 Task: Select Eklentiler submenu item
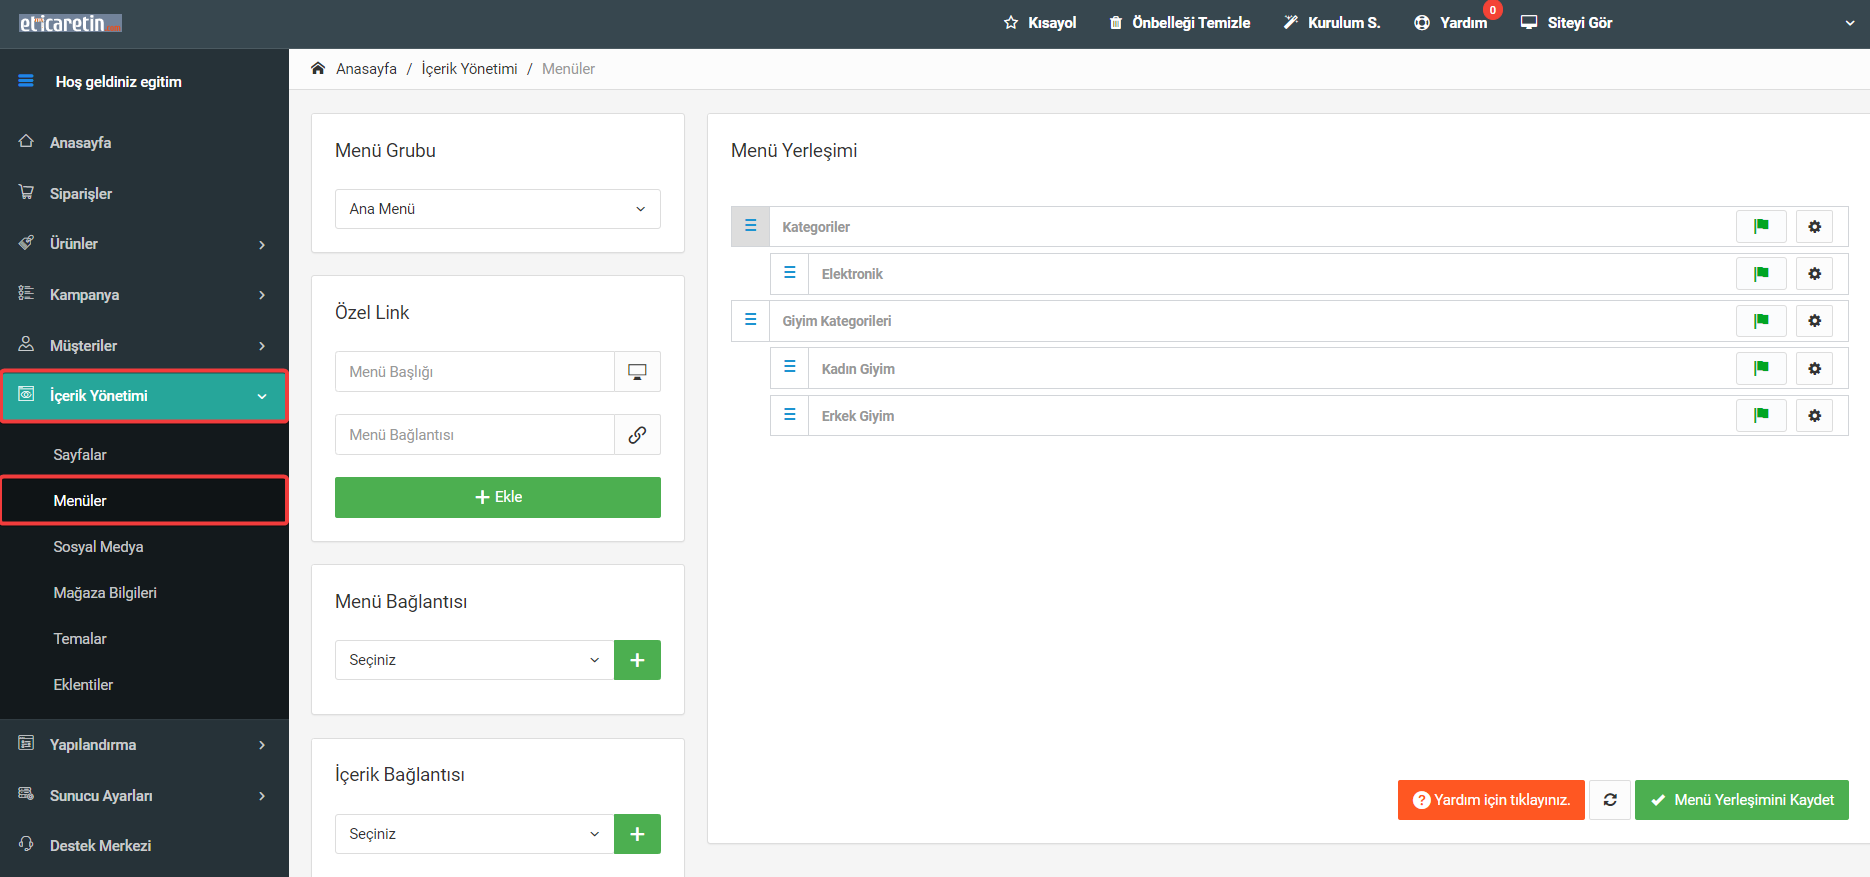[144, 685]
